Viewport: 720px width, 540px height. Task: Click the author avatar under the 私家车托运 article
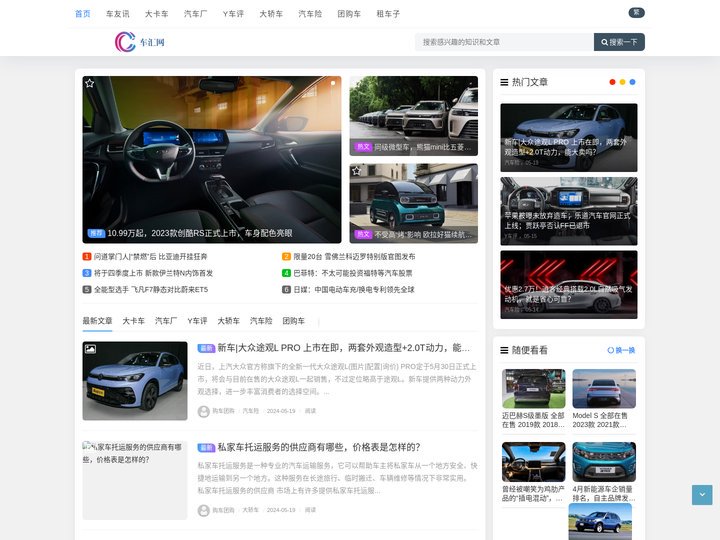(x=203, y=510)
